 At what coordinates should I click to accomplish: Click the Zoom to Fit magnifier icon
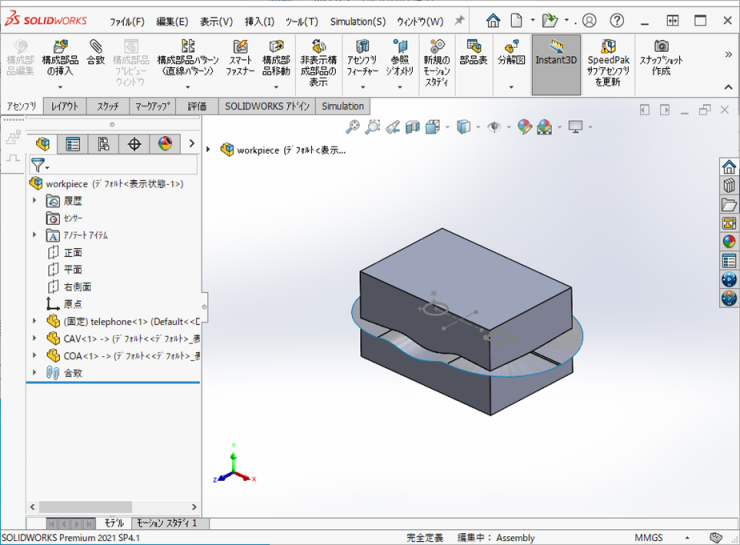(x=352, y=127)
